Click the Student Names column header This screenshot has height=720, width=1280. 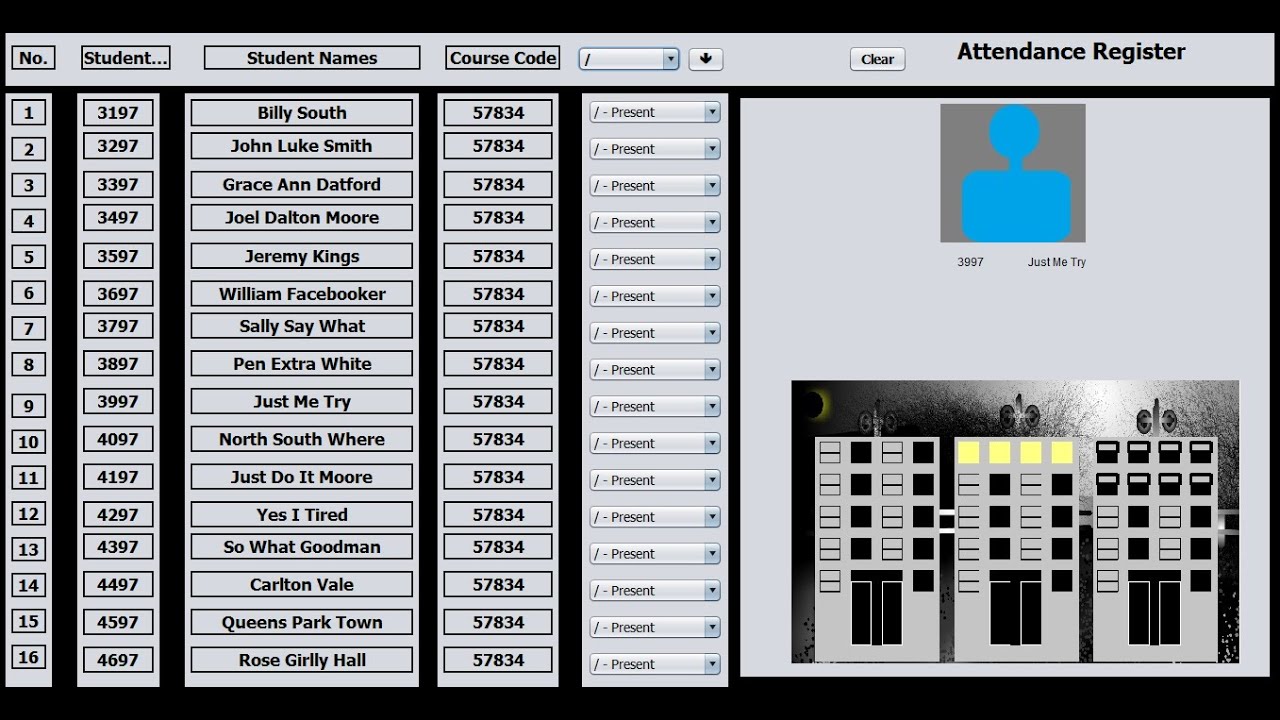312,58
